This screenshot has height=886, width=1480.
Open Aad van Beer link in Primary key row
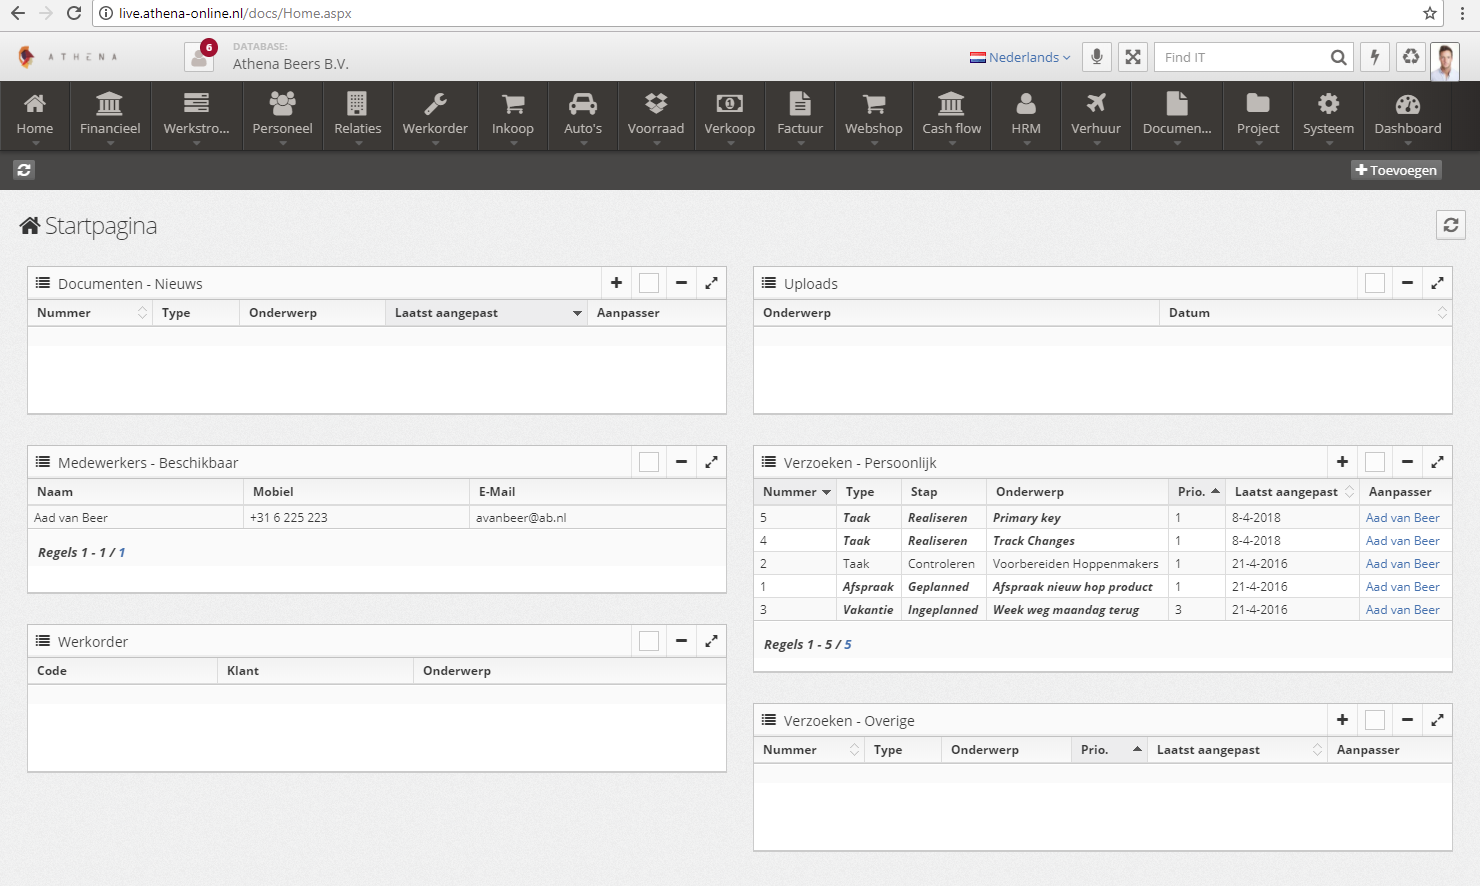(1402, 518)
